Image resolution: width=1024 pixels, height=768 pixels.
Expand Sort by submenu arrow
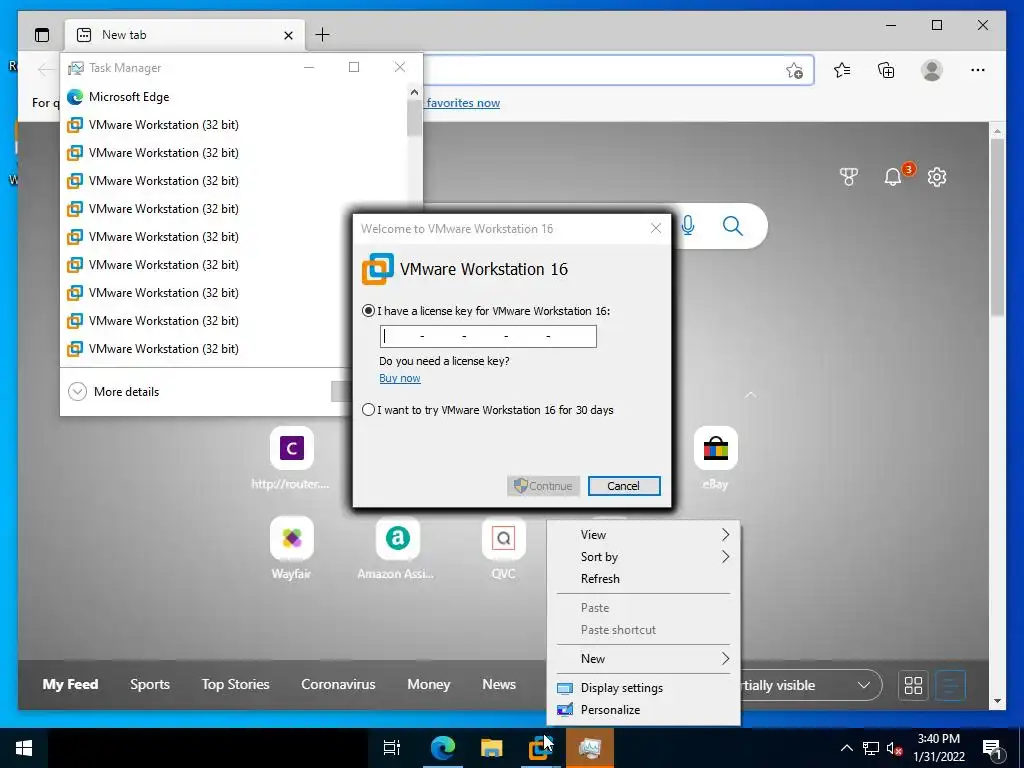pyautogui.click(x=725, y=557)
